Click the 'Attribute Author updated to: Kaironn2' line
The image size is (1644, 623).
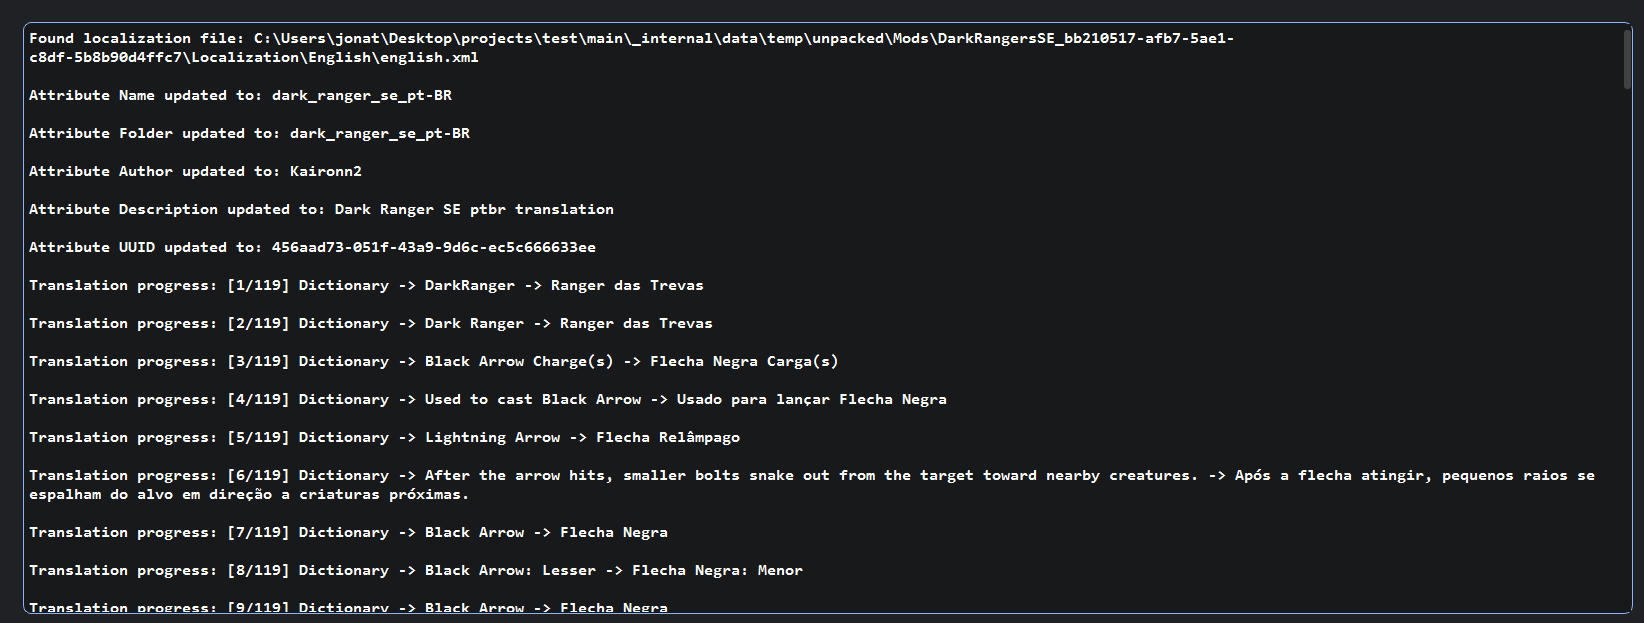[195, 172]
